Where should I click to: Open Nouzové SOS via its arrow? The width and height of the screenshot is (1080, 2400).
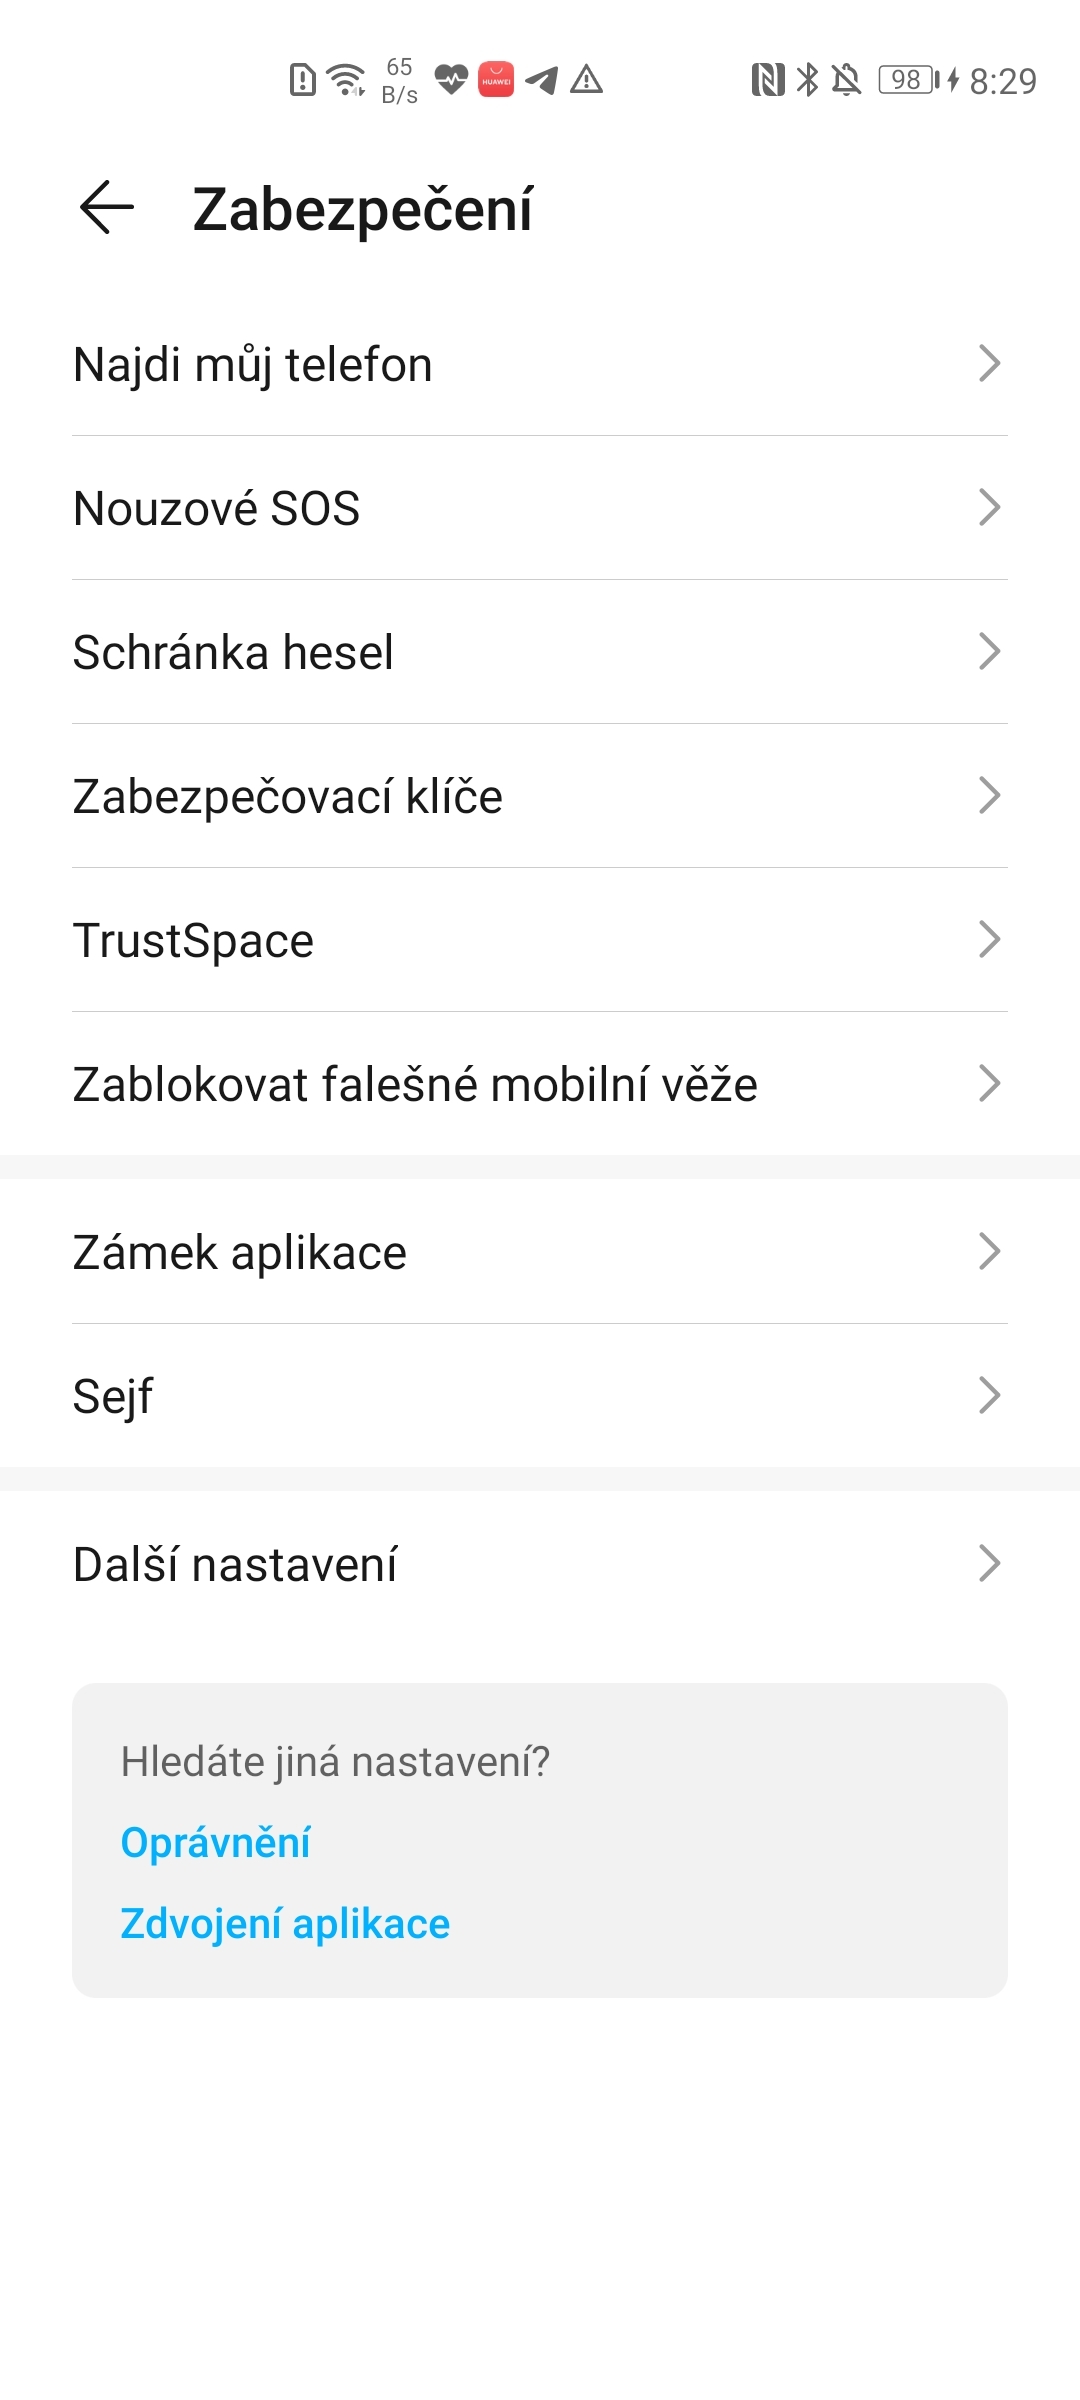[x=988, y=508]
